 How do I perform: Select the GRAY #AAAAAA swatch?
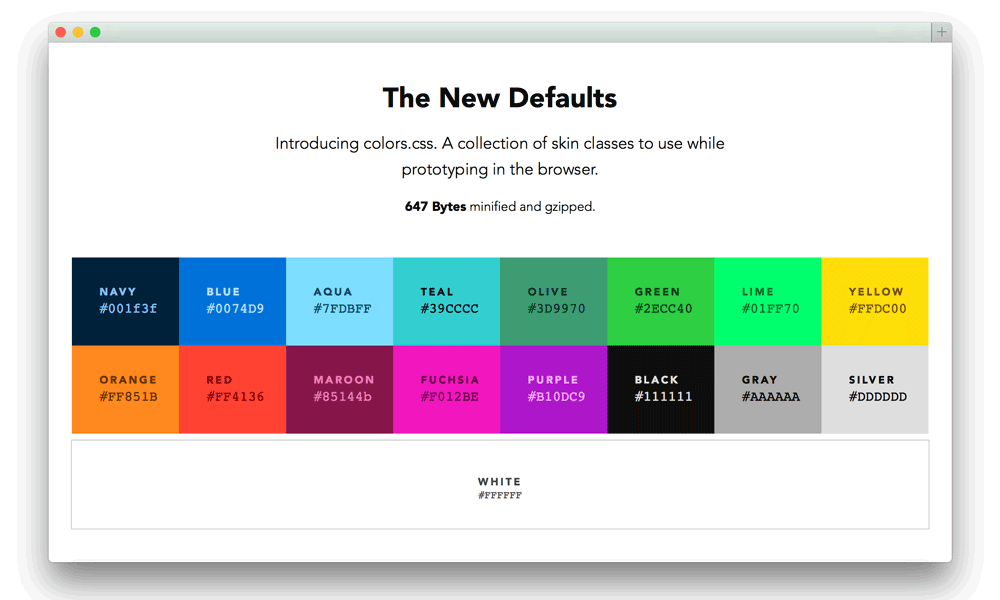(767, 389)
